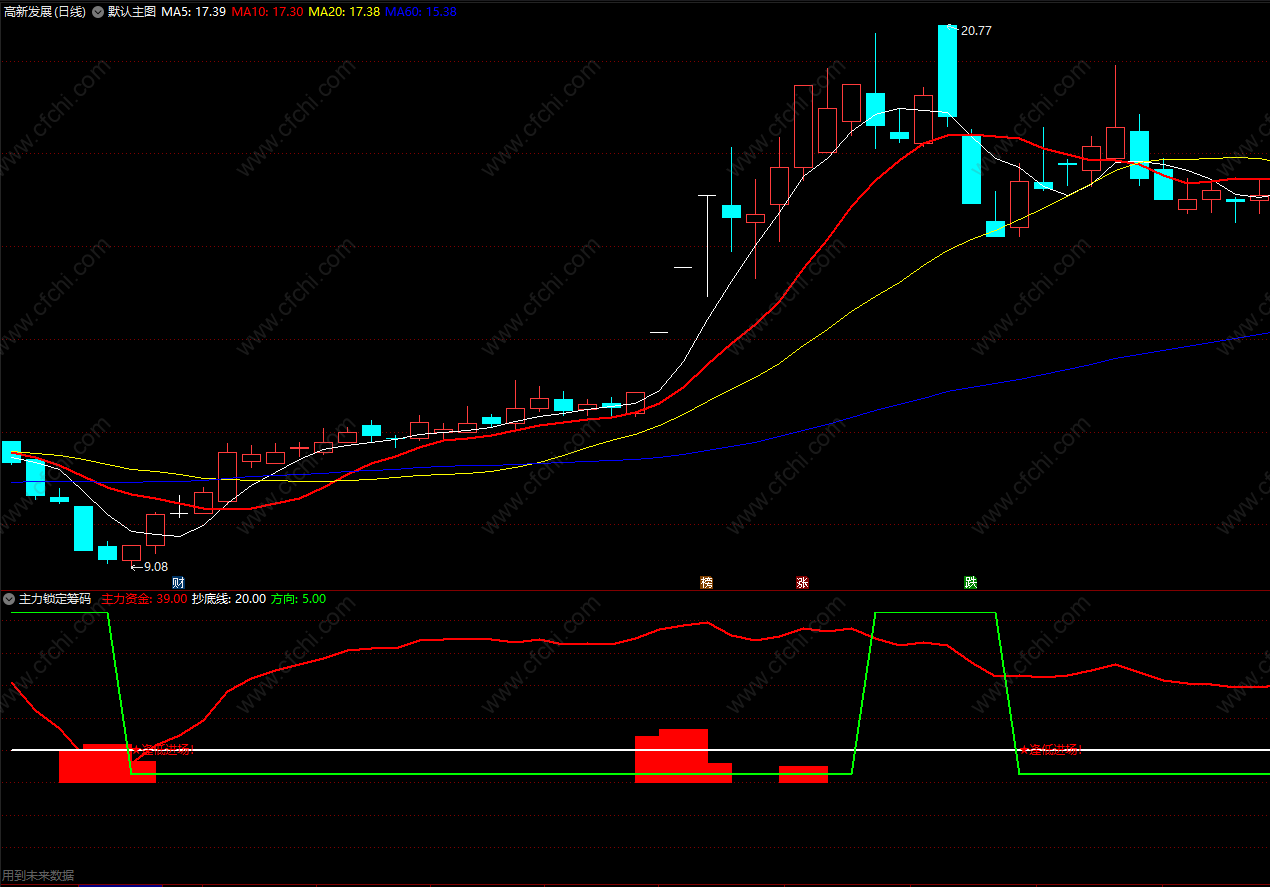Click the 用到未来数据 notice at bottom
Viewport: 1270px width, 887px height.
pyautogui.click(x=38, y=875)
